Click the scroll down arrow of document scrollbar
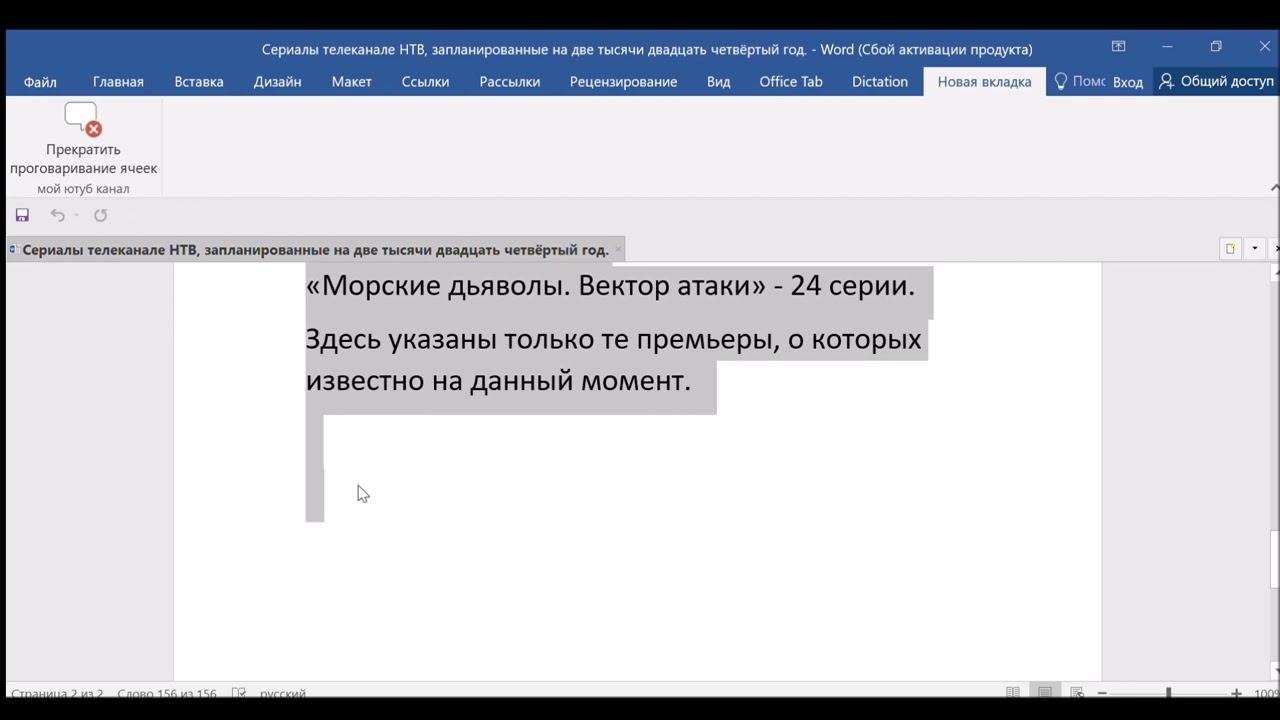1280x720 pixels. pyautogui.click(x=1274, y=671)
